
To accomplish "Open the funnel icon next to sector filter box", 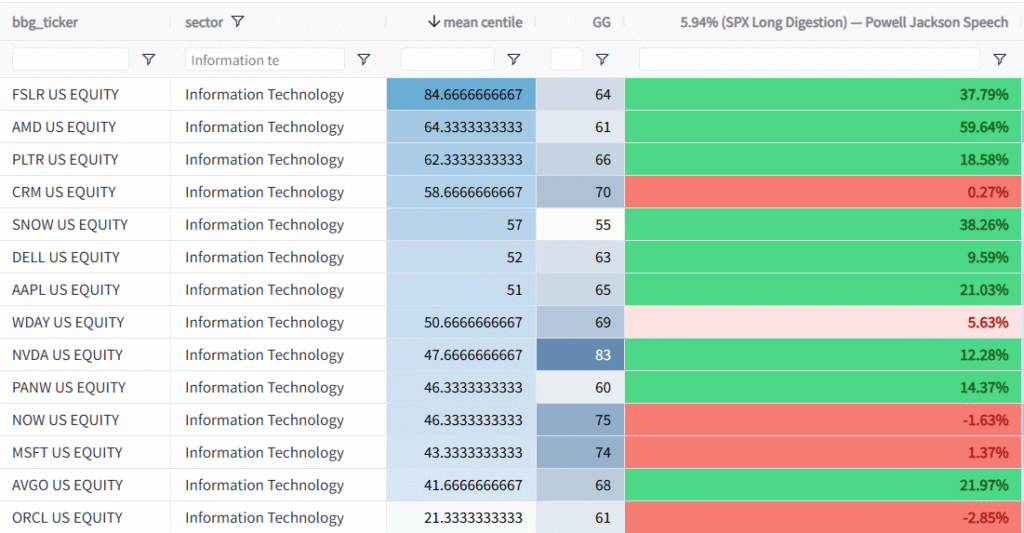I will tap(364, 60).
